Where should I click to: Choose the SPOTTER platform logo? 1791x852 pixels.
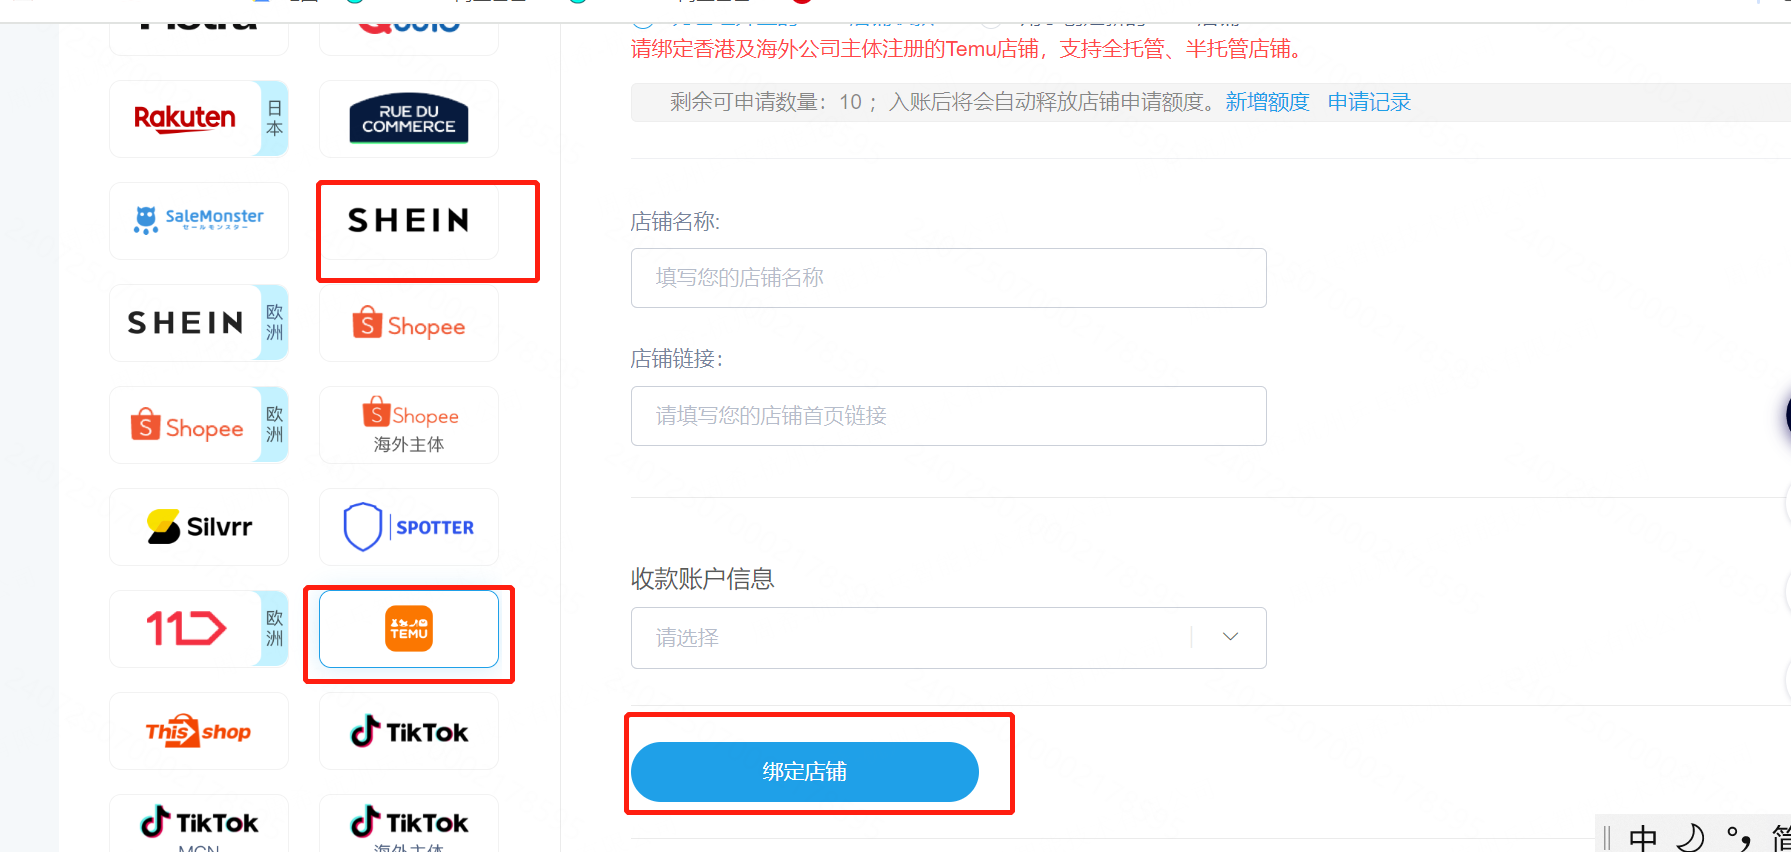click(409, 527)
